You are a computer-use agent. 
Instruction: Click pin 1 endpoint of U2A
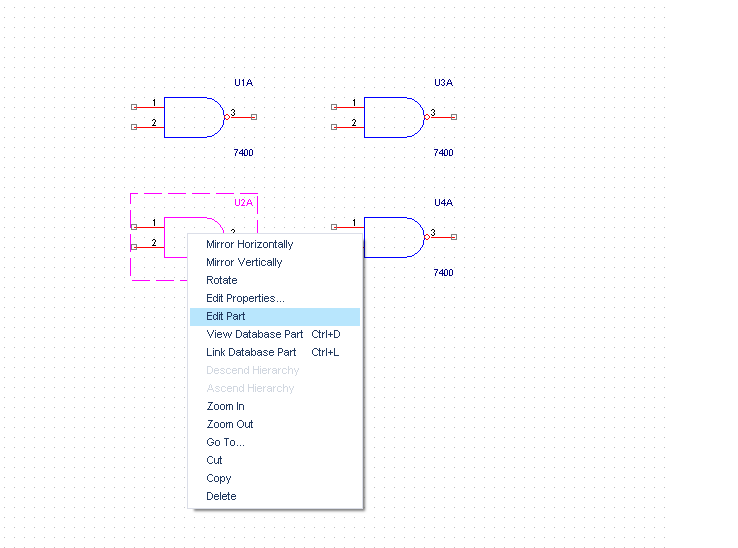click(134, 227)
